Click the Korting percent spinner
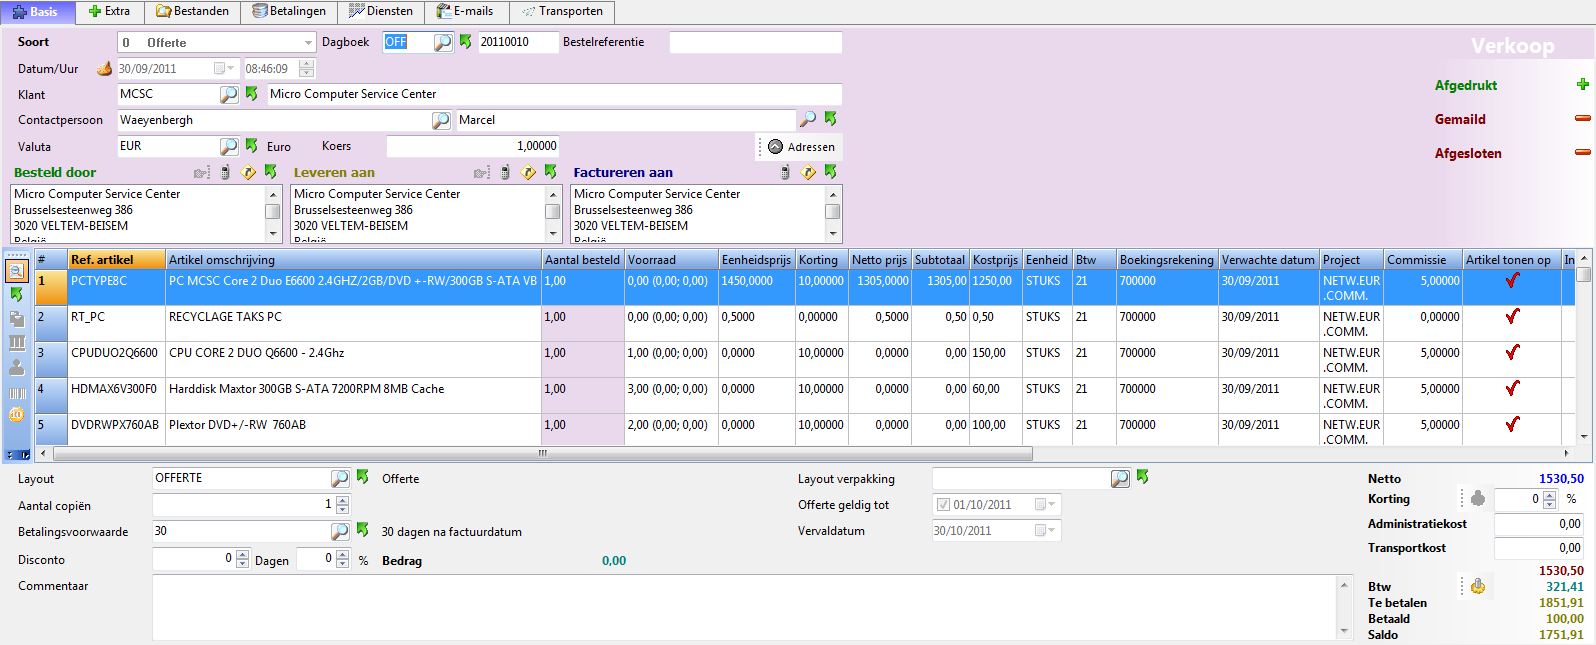Screen dimensions: 1596x645 pyautogui.click(x=1551, y=498)
